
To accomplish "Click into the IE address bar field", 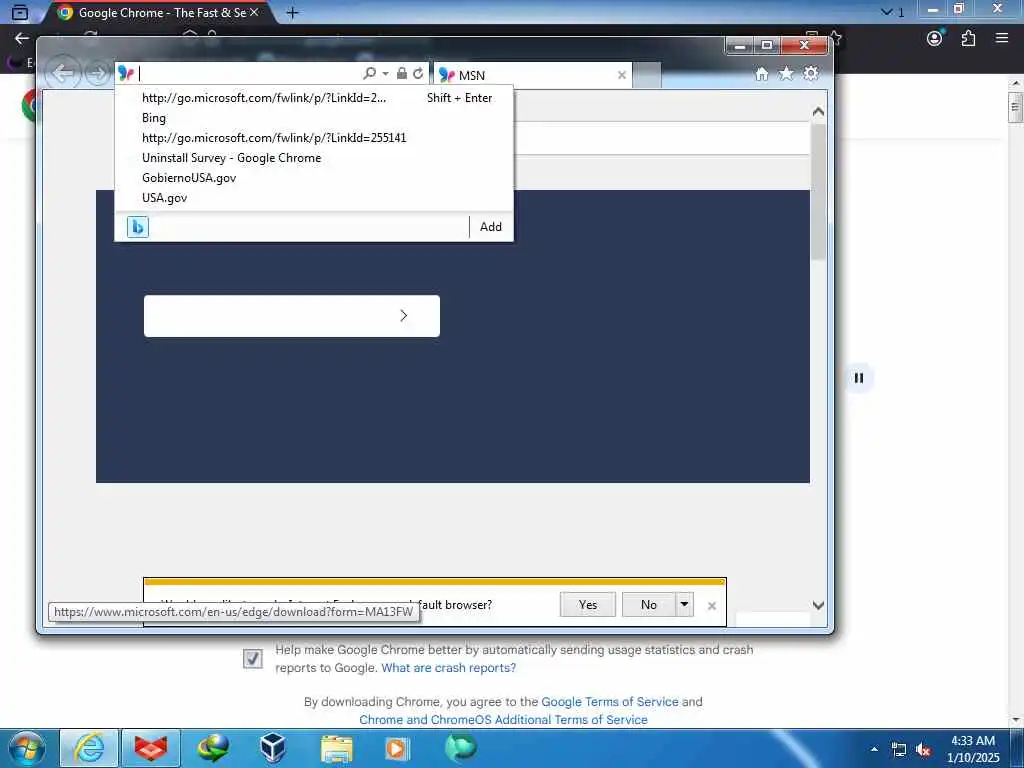I will pos(248,74).
